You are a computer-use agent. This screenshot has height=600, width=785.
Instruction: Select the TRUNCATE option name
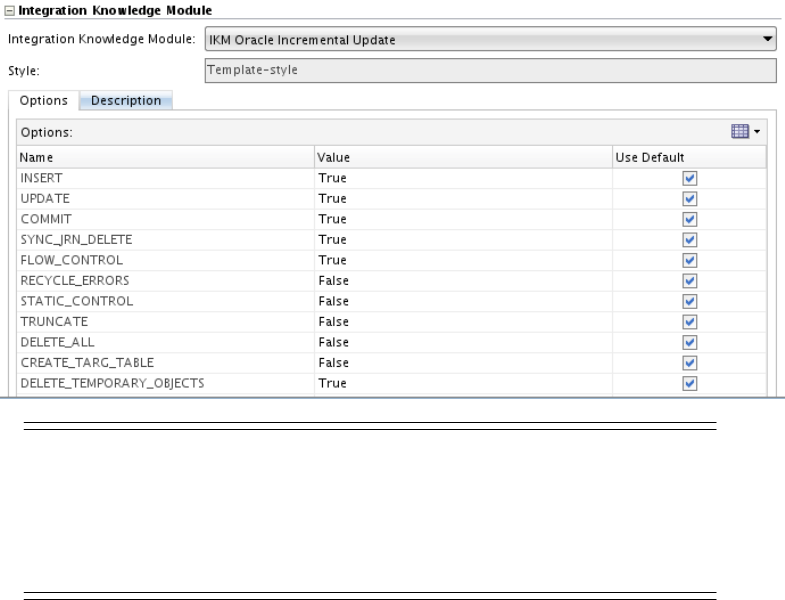pyautogui.click(x=54, y=322)
